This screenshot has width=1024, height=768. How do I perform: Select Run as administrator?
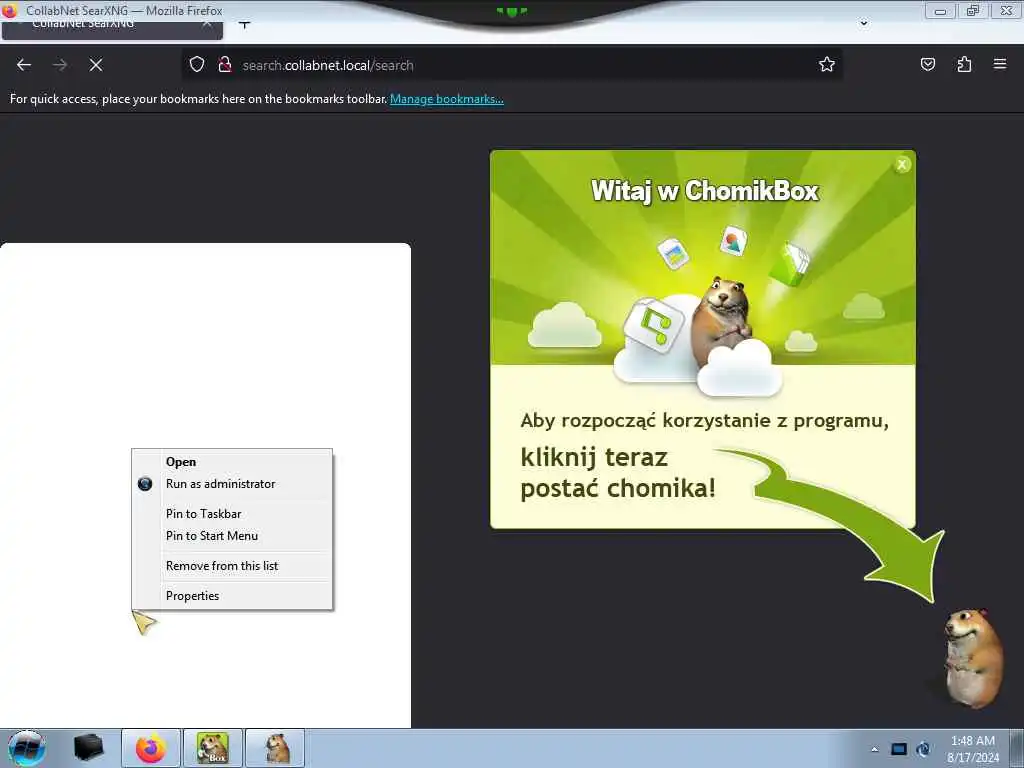coord(232,484)
